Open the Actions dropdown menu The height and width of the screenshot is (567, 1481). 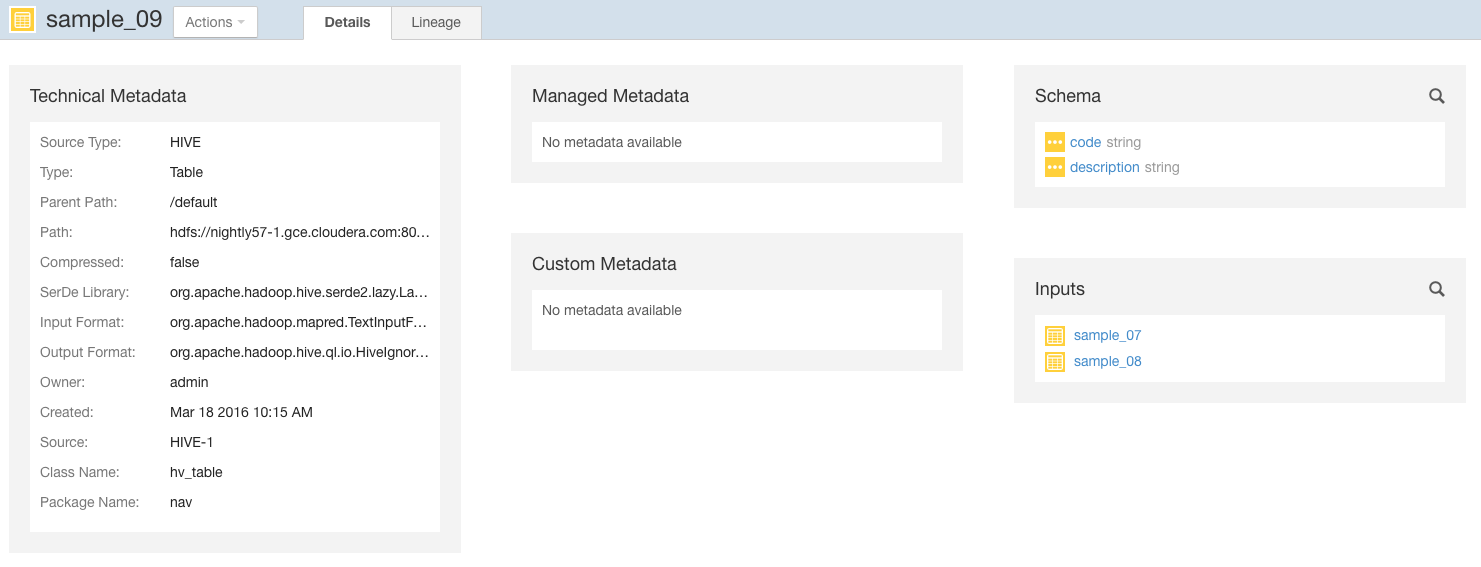[215, 22]
